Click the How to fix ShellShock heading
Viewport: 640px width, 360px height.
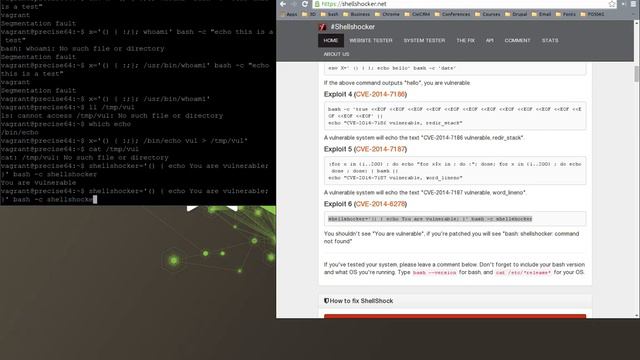point(361,301)
